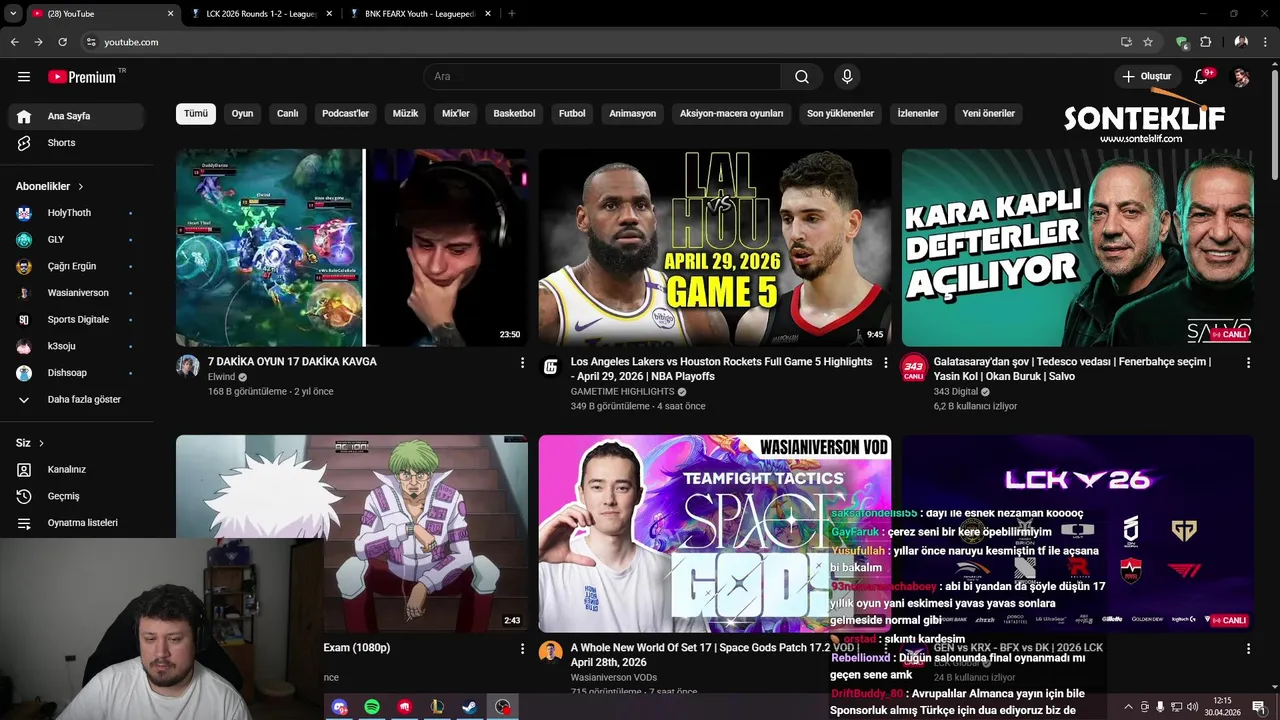Screen dimensions: 1280x720
Task: Open Kara Kaplı Defterler live thumbnail
Action: [x=1078, y=248]
